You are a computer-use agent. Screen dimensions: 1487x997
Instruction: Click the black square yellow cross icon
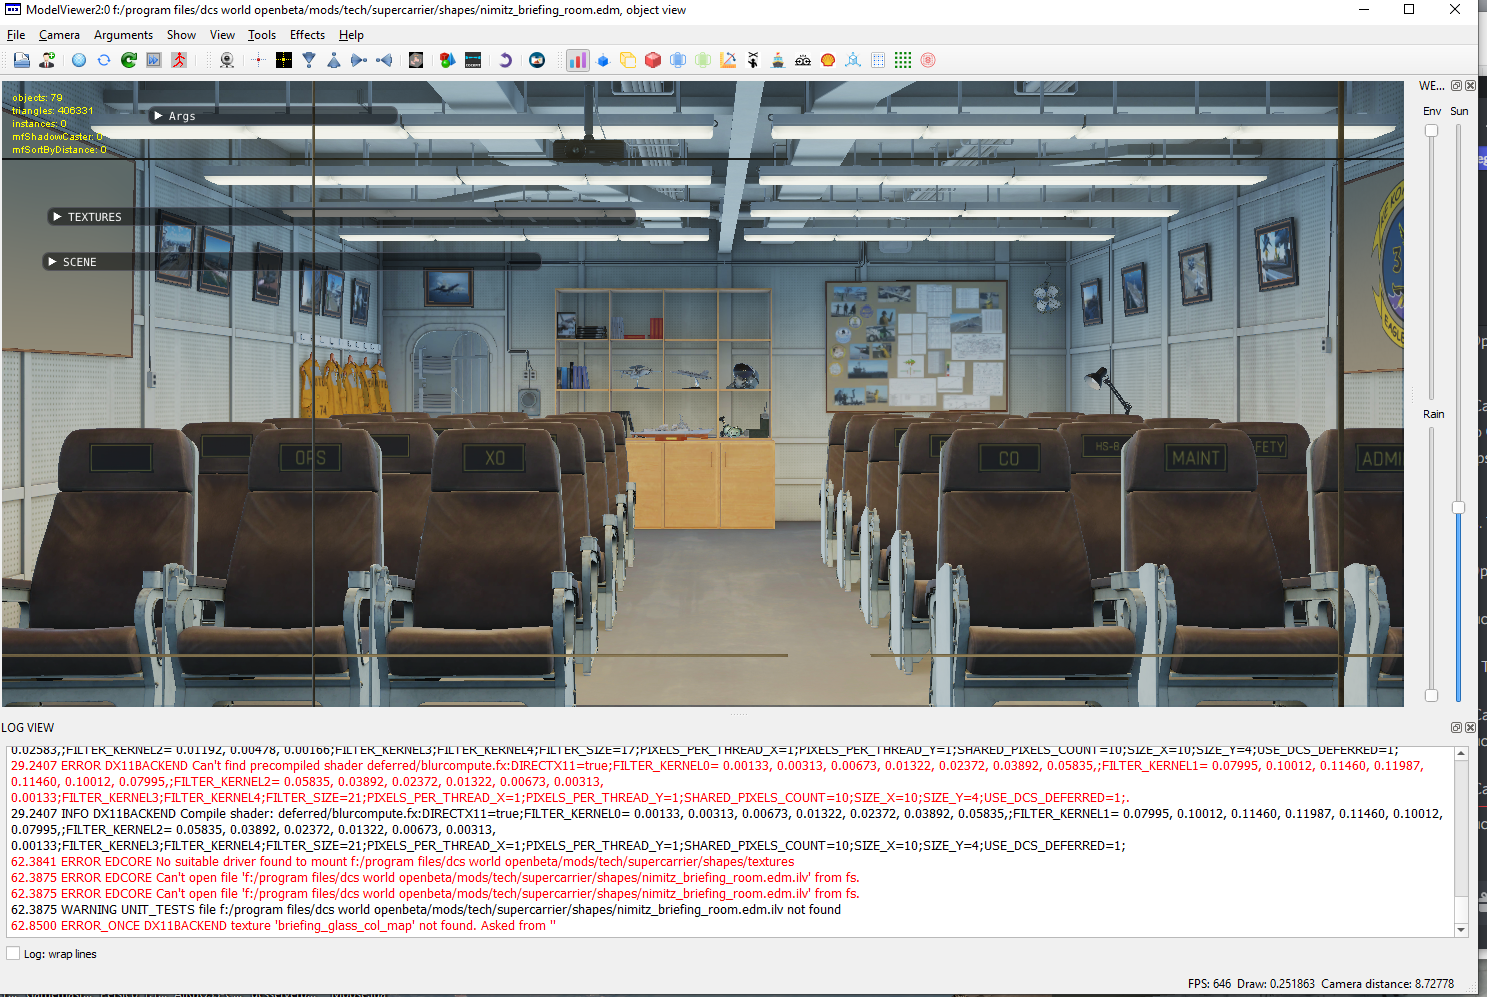[284, 60]
